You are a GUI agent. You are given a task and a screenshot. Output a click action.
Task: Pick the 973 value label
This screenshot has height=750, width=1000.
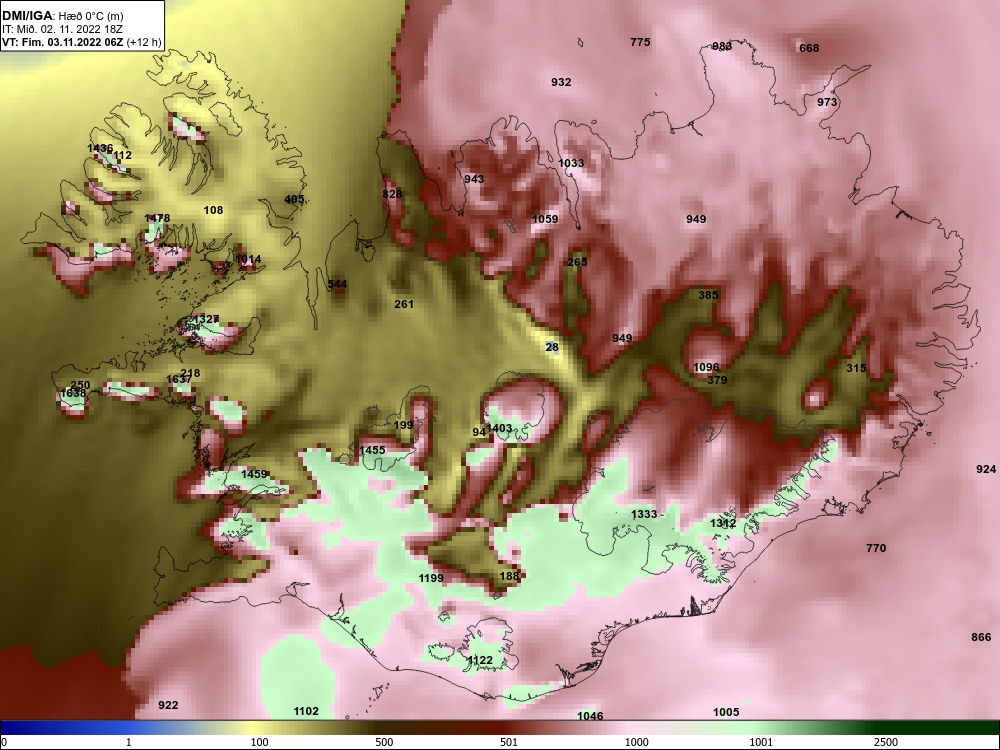[x=827, y=102]
